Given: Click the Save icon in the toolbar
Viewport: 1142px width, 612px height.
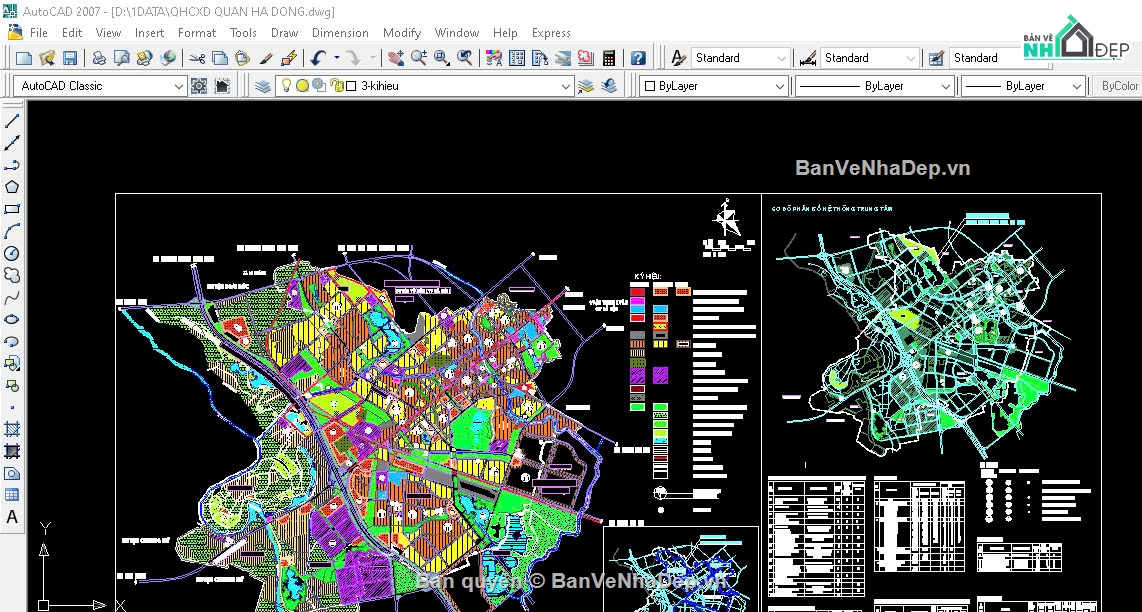Looking at the screenshot, I should (x=72, y=59).
